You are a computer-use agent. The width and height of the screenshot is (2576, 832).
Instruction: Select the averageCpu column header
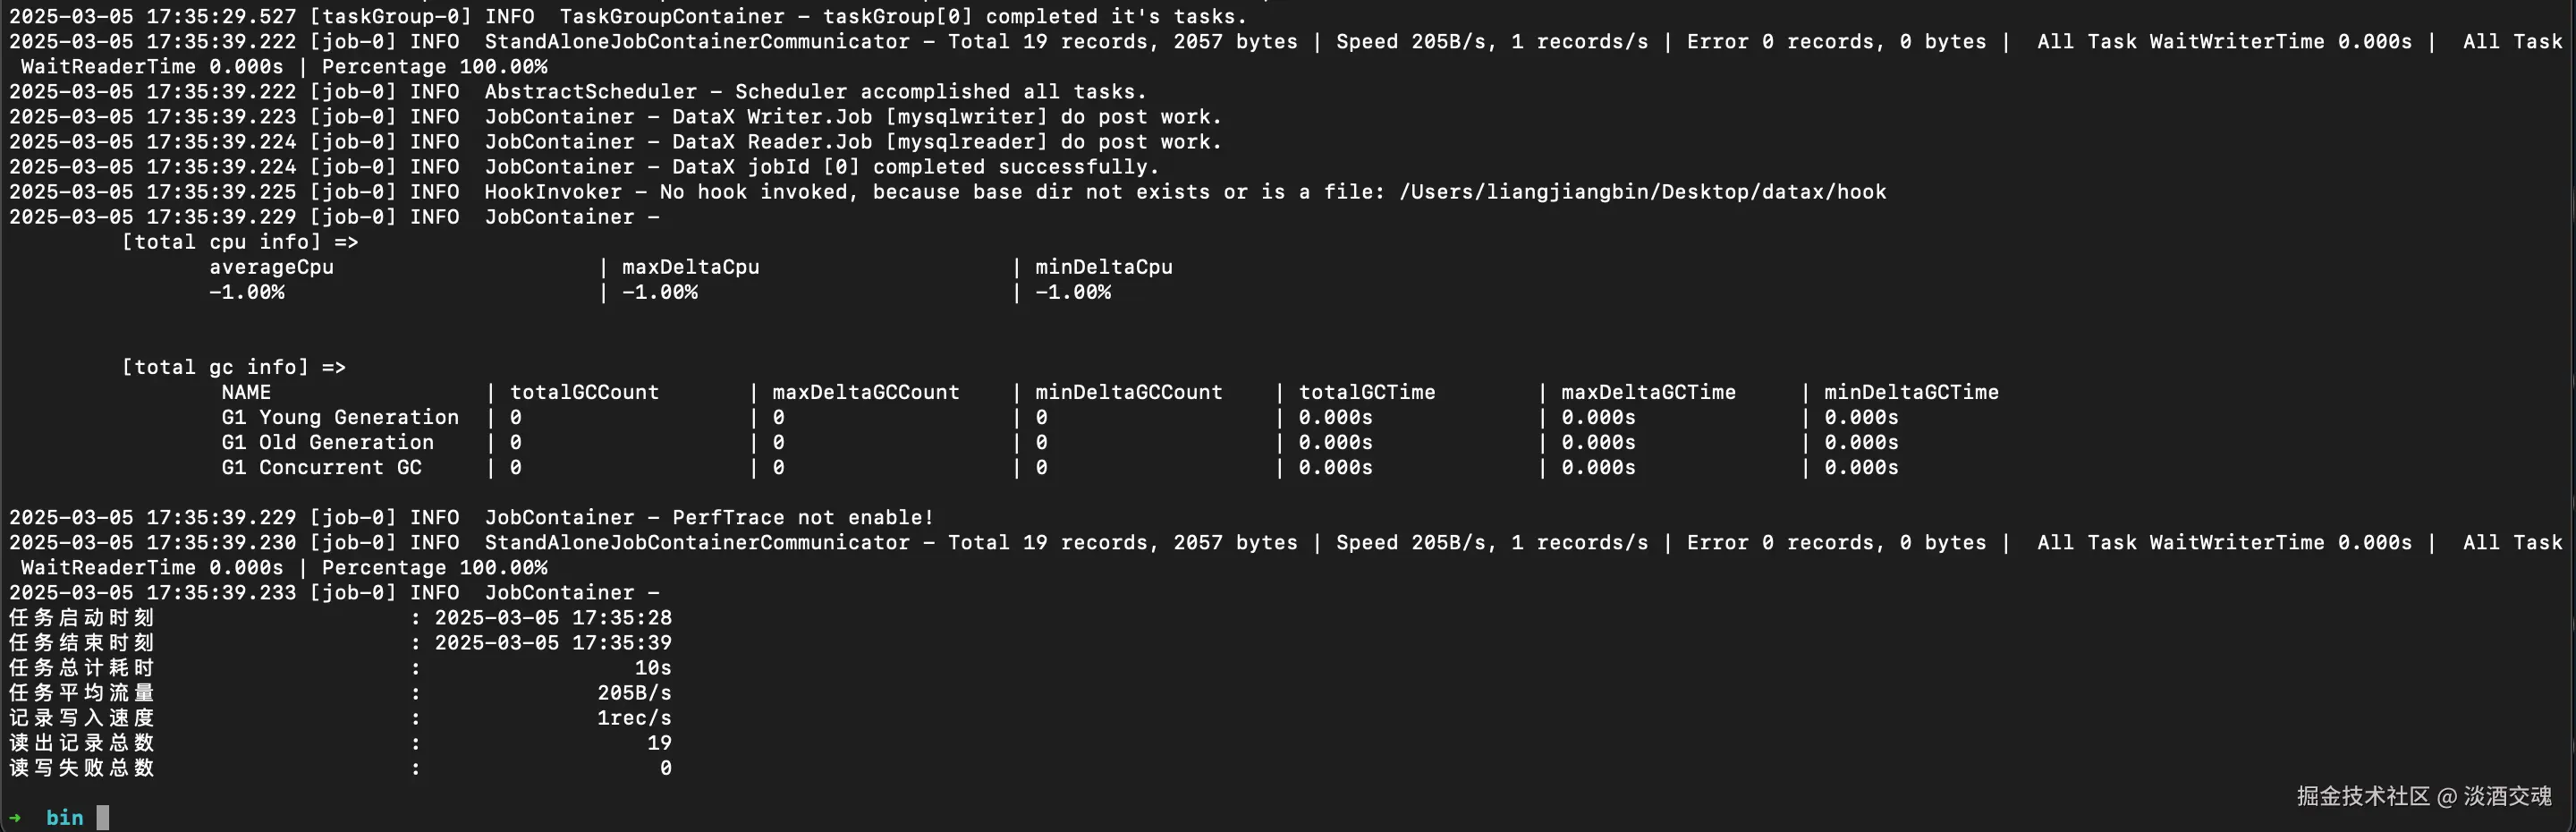[x=271, y=267]
